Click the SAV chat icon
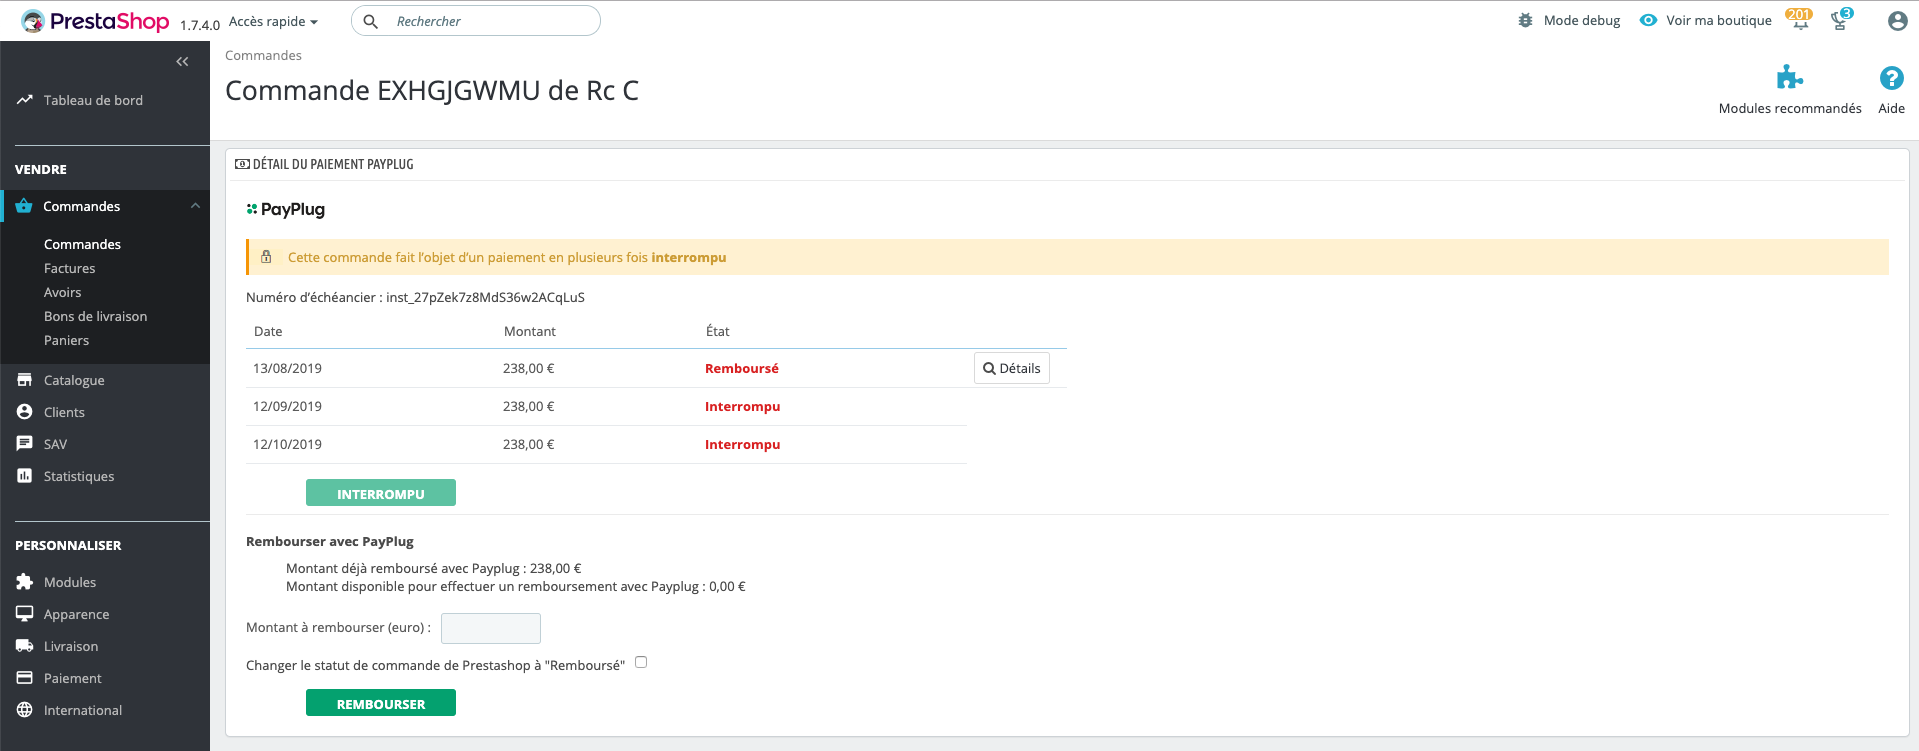This screenshot has width=1919, height=751. [25, 444]
